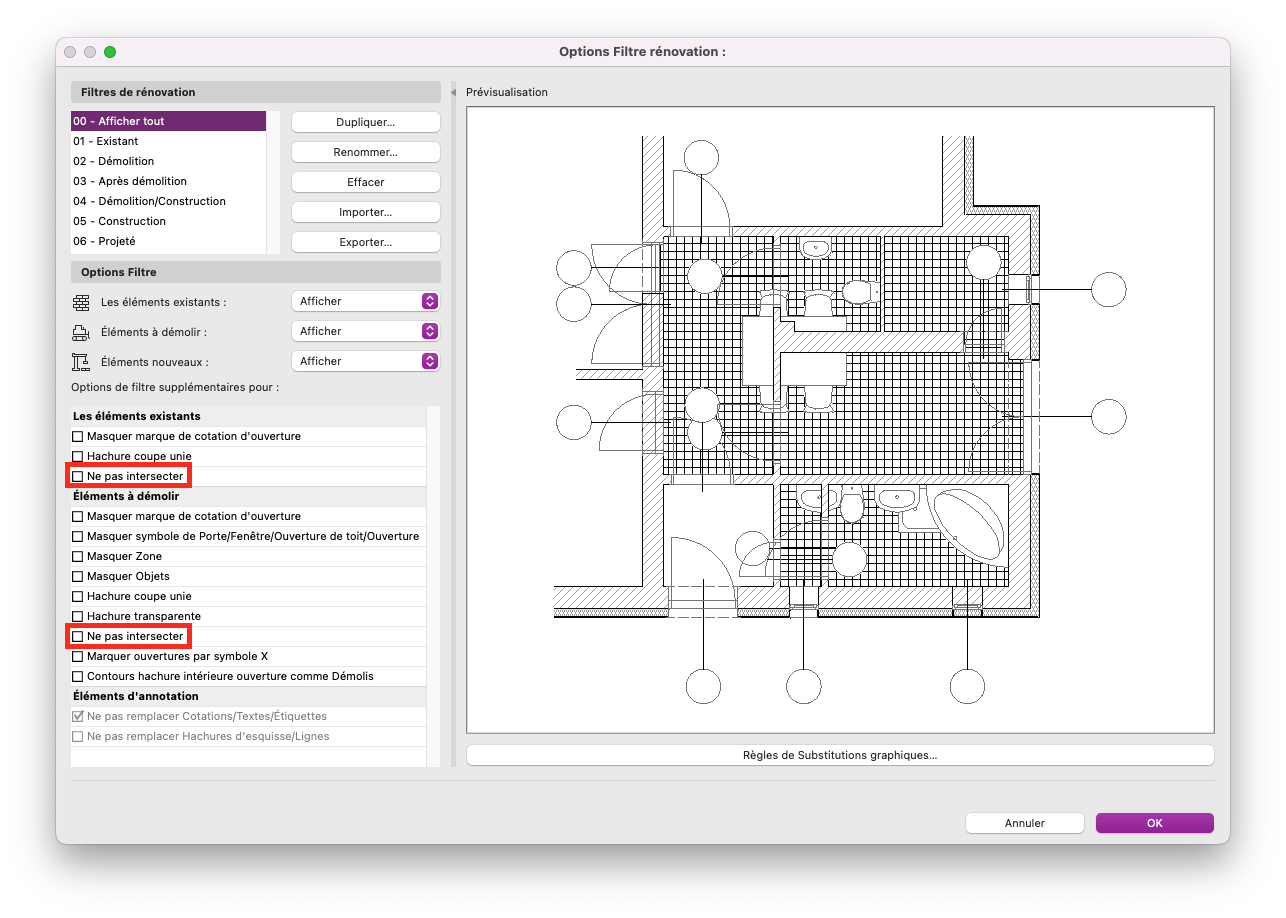Open 'Les éléments existants' dropdown
1286x918 pixels.
point(365,301)
